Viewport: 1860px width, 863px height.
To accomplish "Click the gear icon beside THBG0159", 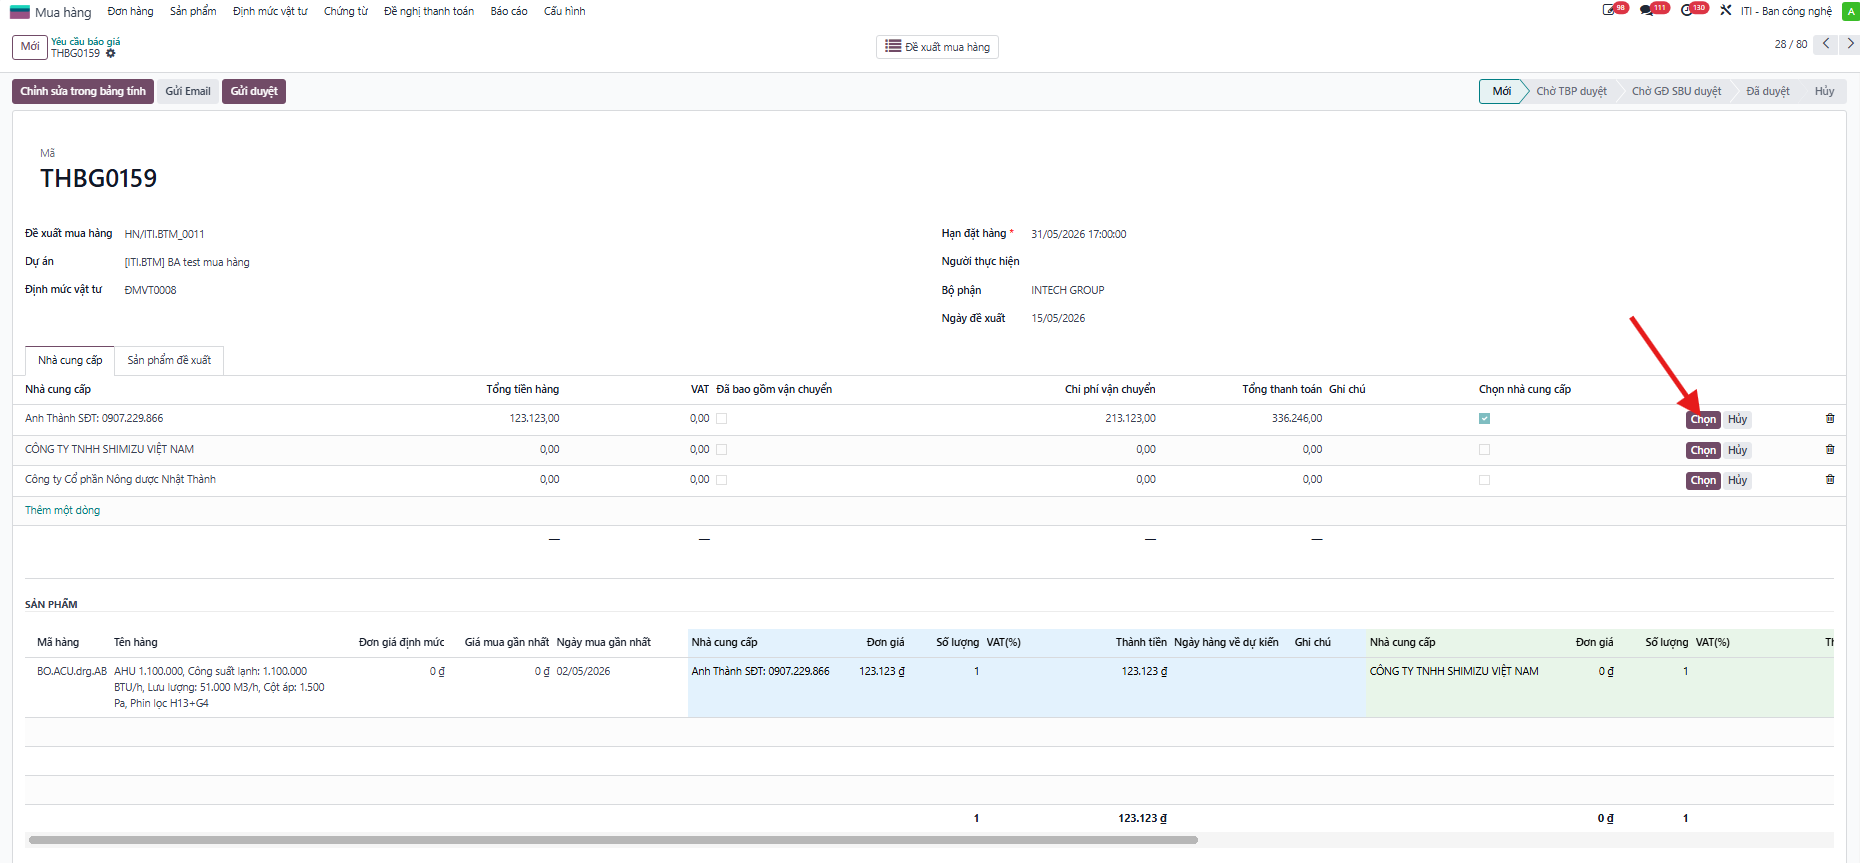I will point(111,54).
